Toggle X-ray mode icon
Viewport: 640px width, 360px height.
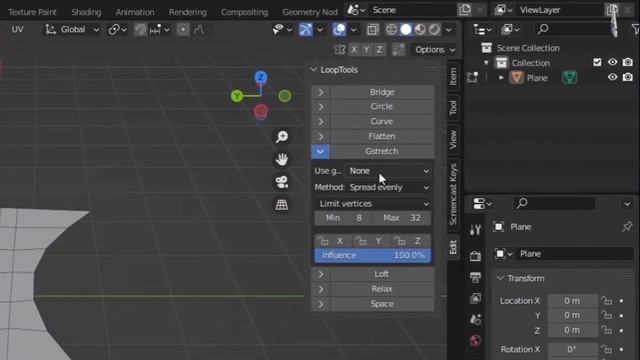pos(372,29)
